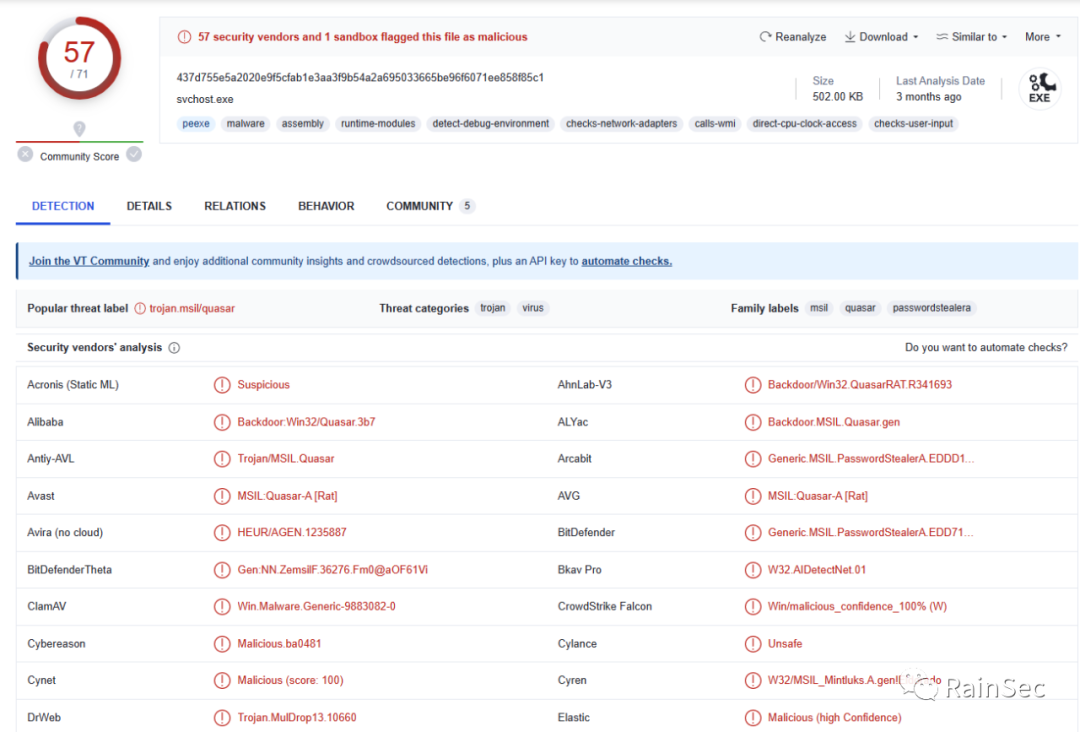Open the RELATIONS tab
The height and width of the screenshot is (732, 1080).
click(x=235, y=206)
